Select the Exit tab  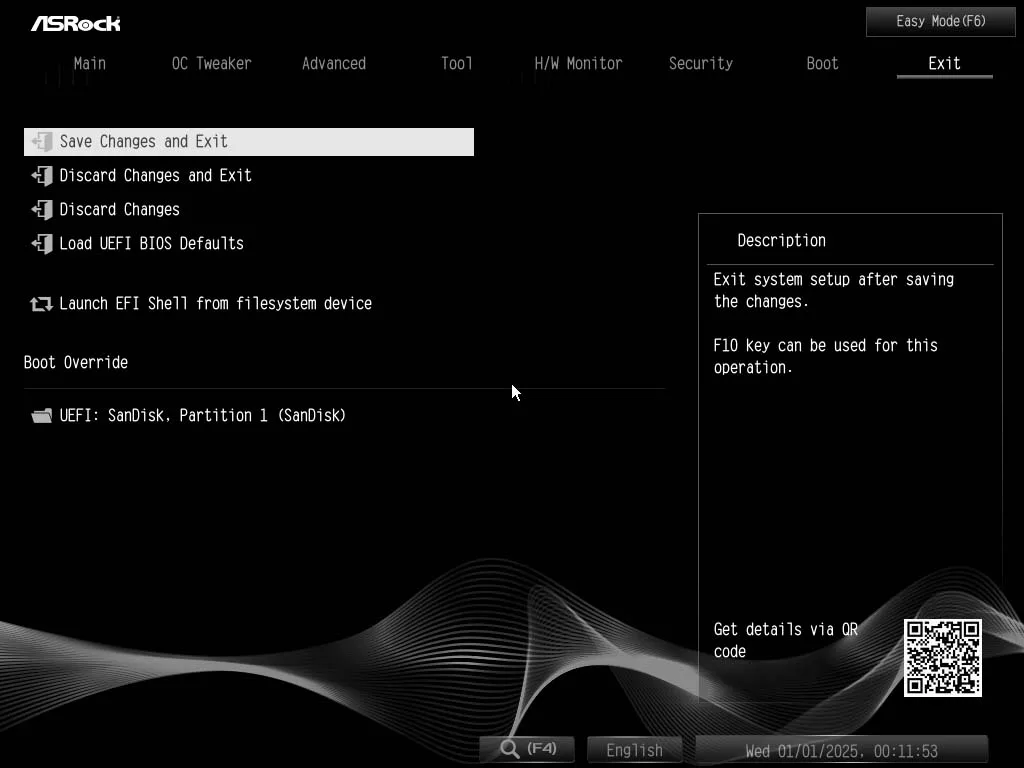pyautogui.click(x=944, y=63)
